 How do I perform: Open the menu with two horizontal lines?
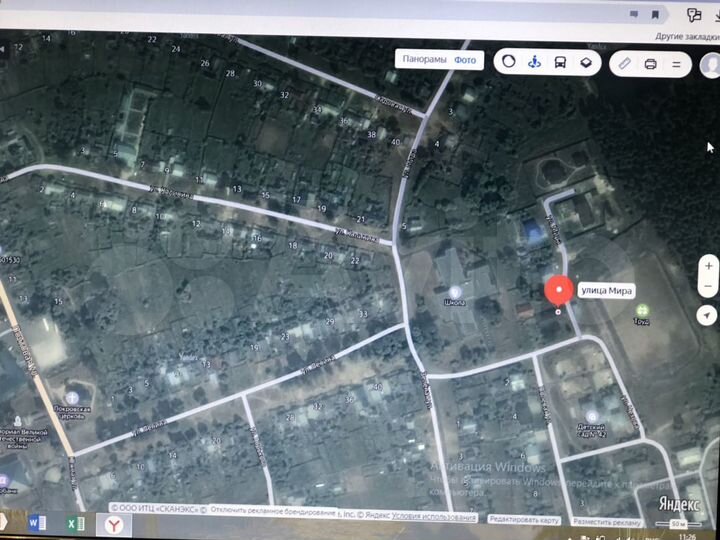(676, 65)
